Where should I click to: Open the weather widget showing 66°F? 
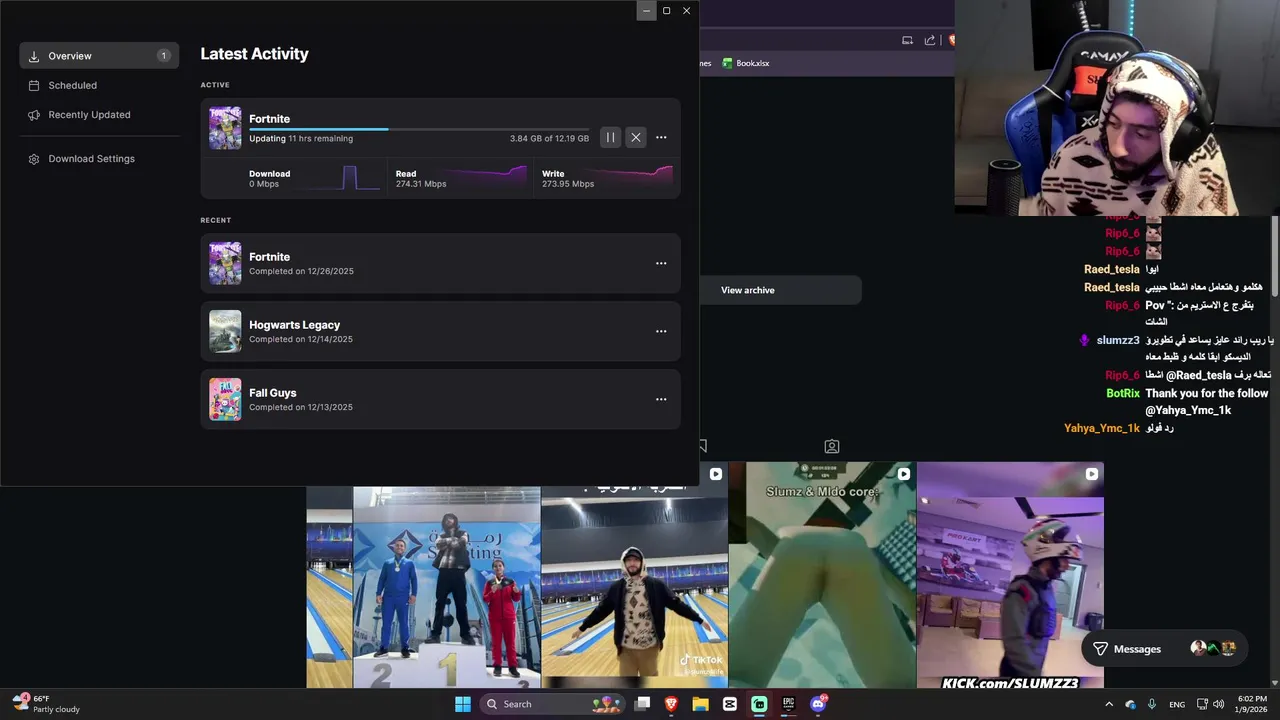coord(45,704)
